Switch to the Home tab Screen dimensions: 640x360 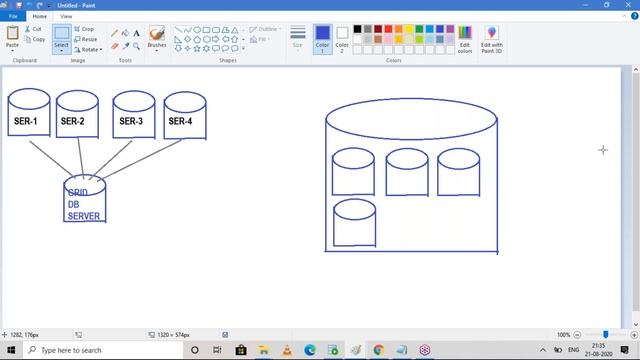tap(40, 16)
